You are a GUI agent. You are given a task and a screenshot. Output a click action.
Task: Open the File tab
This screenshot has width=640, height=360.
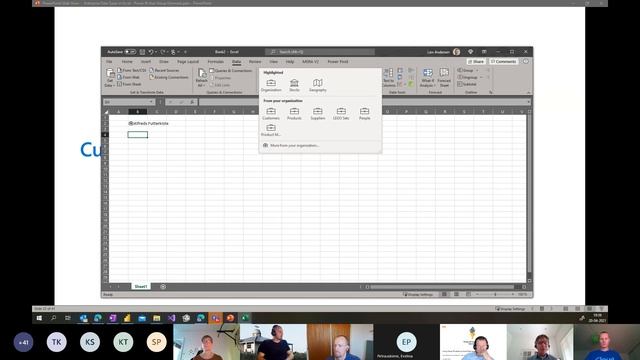point(109,62)
